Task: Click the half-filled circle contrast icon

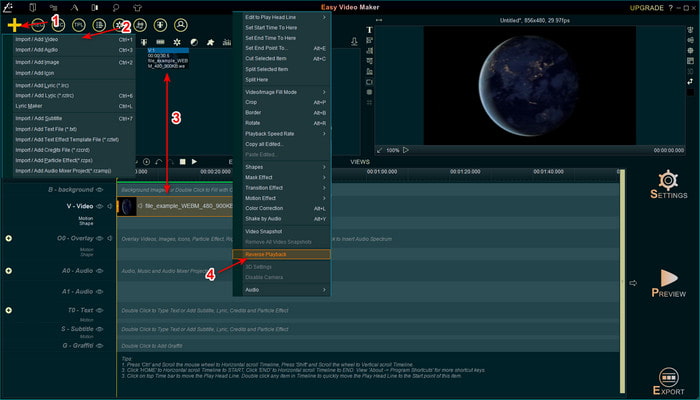Action: [x=194, y=42]
